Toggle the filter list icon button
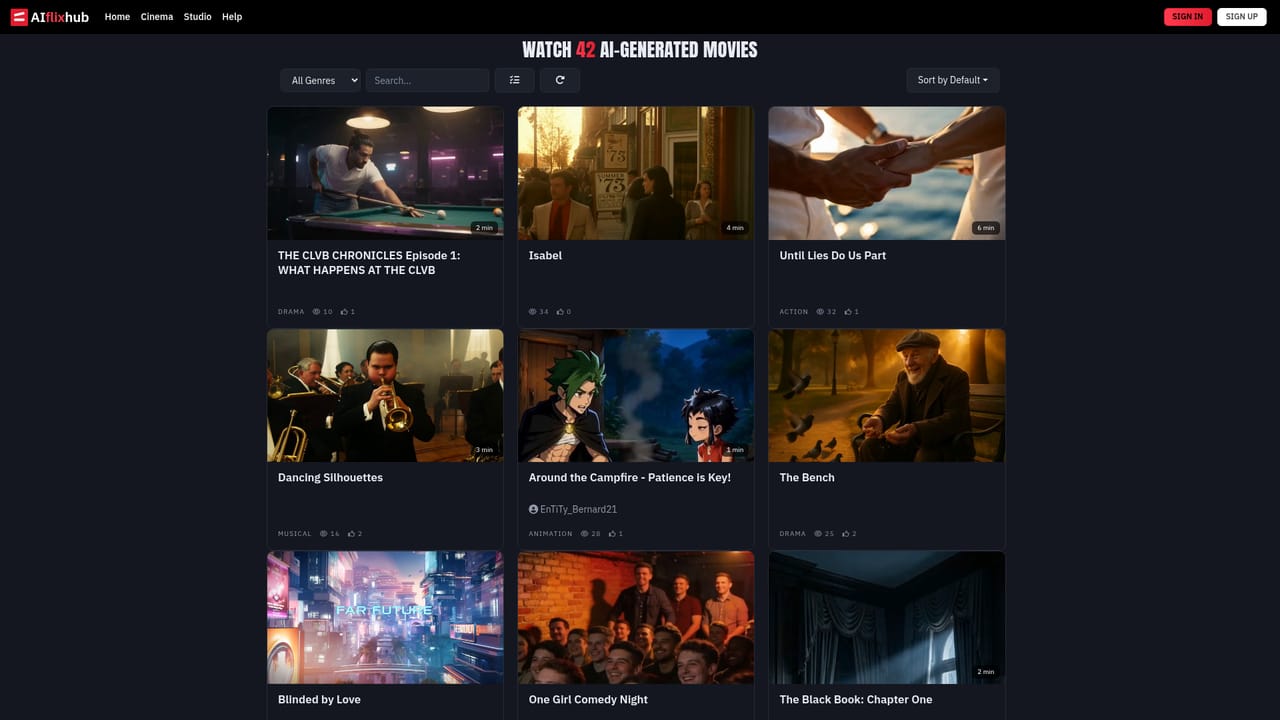 [x=514, y=80]
